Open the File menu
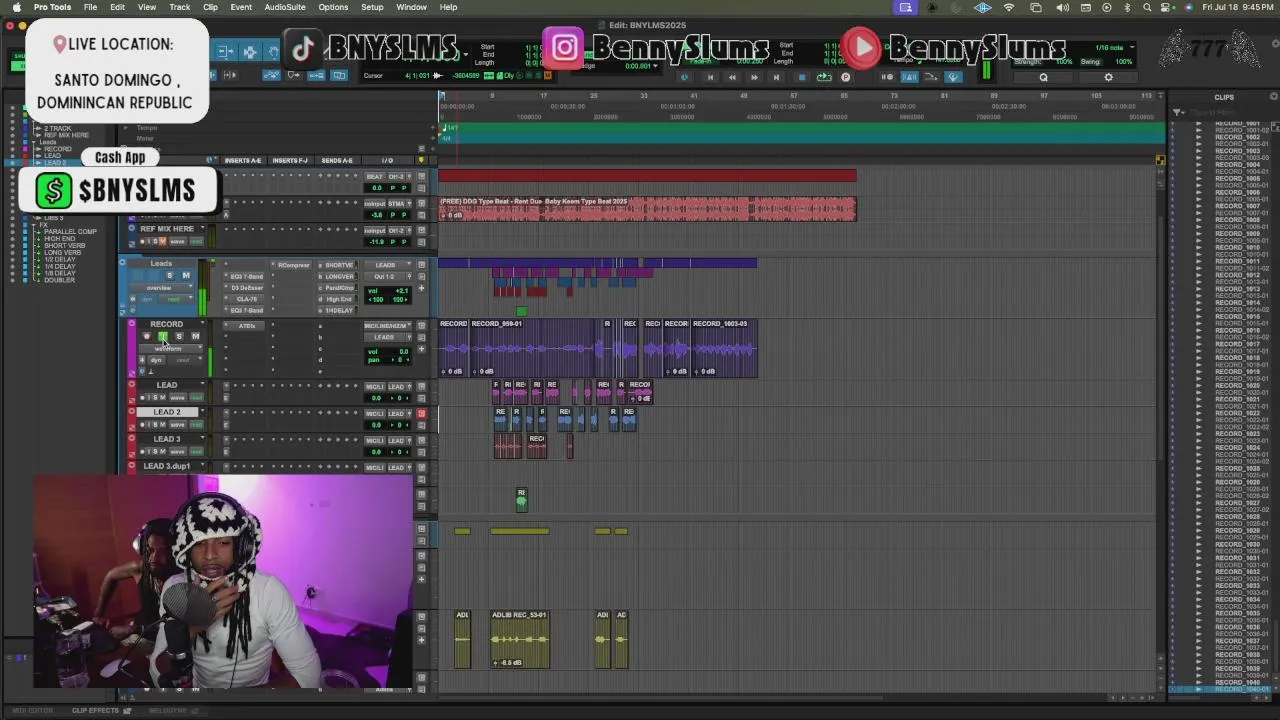This screenshot has width=1280, height=720. (90, 7)
